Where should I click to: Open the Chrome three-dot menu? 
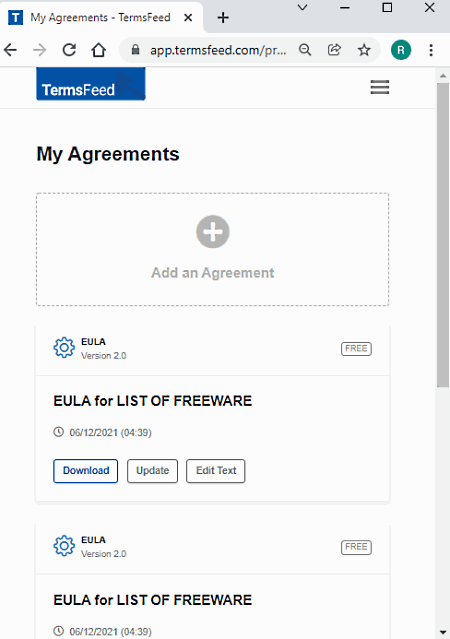(431, 50)
